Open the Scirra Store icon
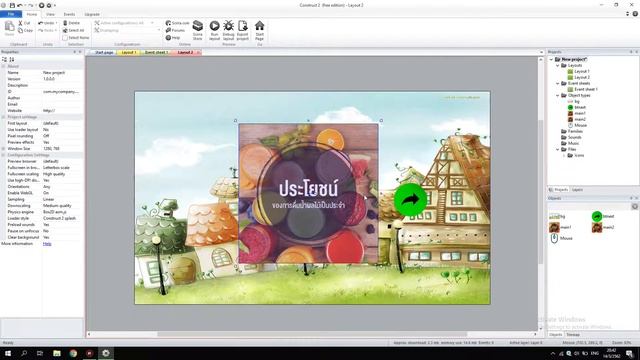Screen dimensions: 640x360 point(198,26)
